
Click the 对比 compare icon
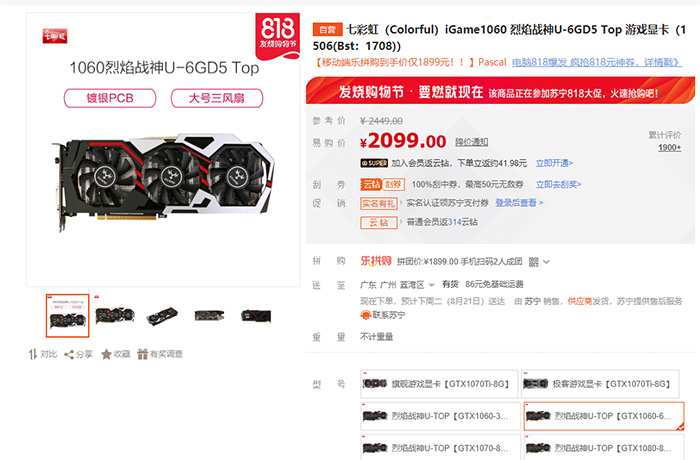tap(33, 354)
